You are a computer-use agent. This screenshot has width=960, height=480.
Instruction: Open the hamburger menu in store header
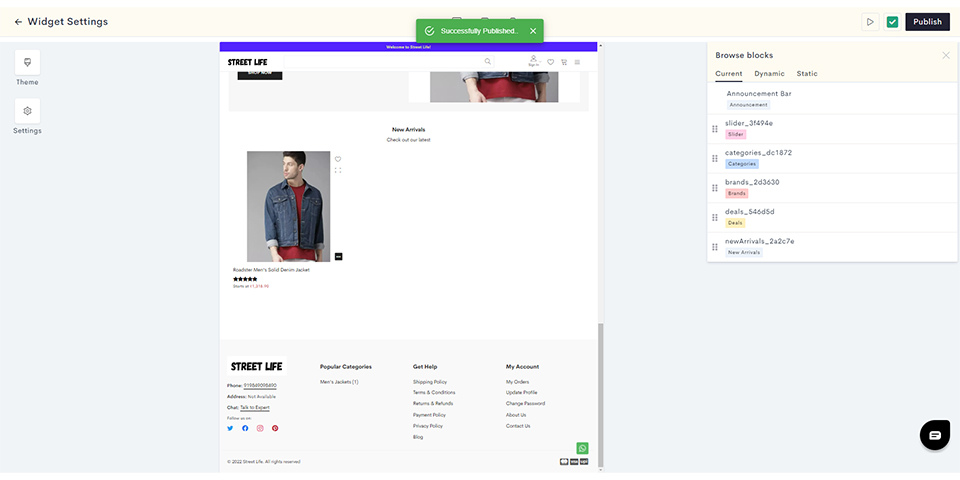[x=577, y=62]
